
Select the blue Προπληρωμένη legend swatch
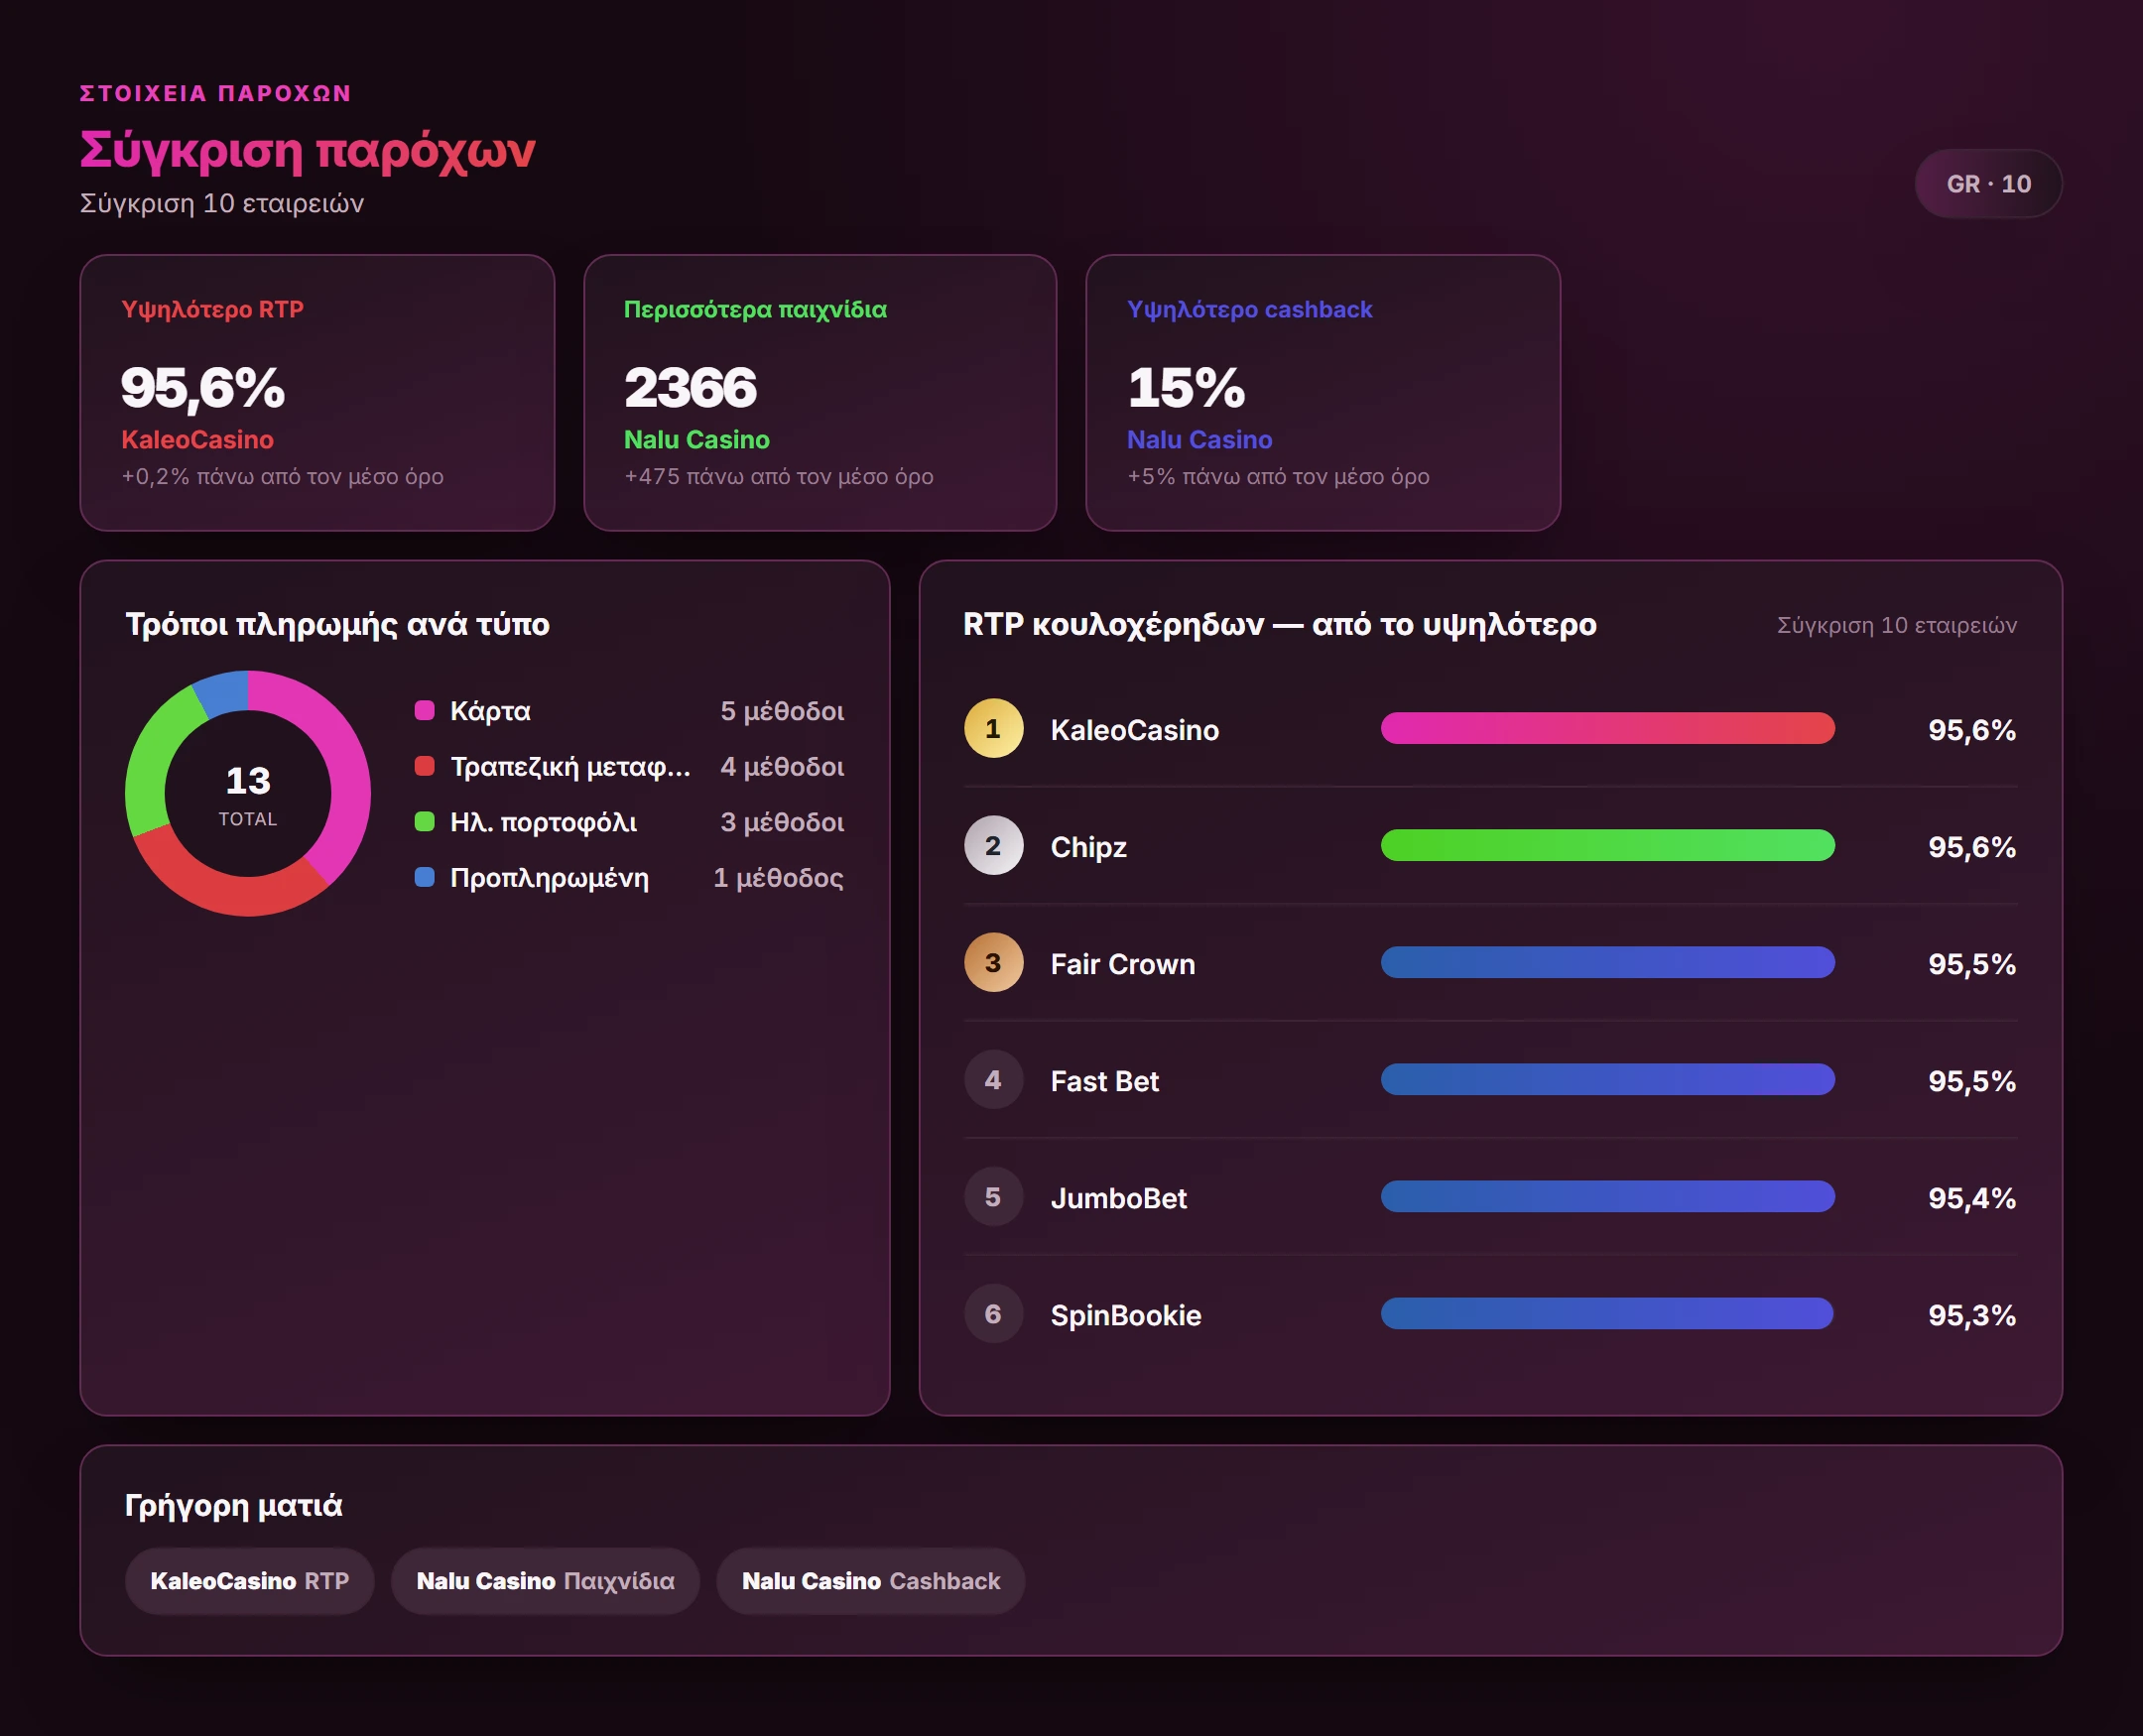click(424, 878)
